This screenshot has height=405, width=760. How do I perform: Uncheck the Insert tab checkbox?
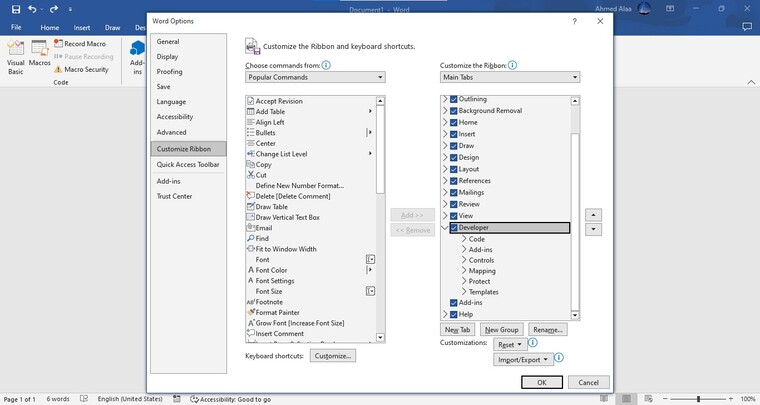point(454,134)
